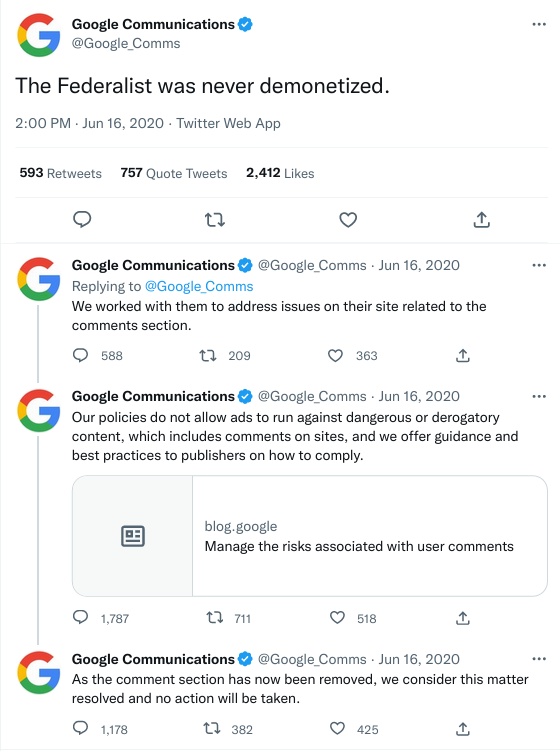View the 593 Retweets list
This screenshot has height=751, width=560.
click(x=60, y=173)
